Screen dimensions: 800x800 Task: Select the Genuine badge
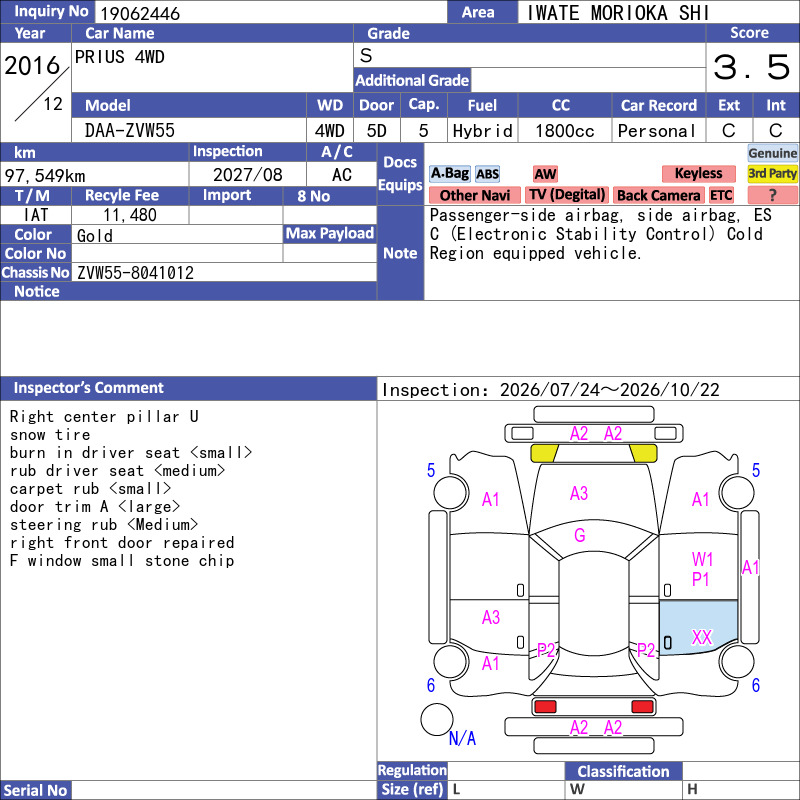click(x=772, y=153)
